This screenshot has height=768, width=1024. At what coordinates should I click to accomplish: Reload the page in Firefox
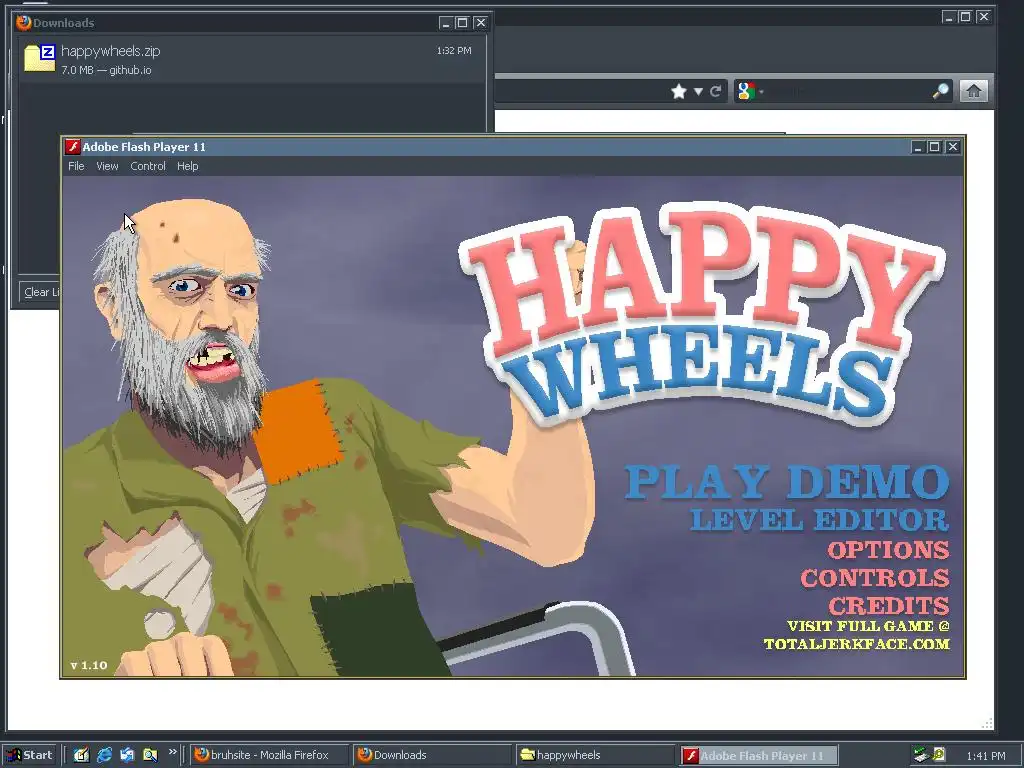(716, 91)
